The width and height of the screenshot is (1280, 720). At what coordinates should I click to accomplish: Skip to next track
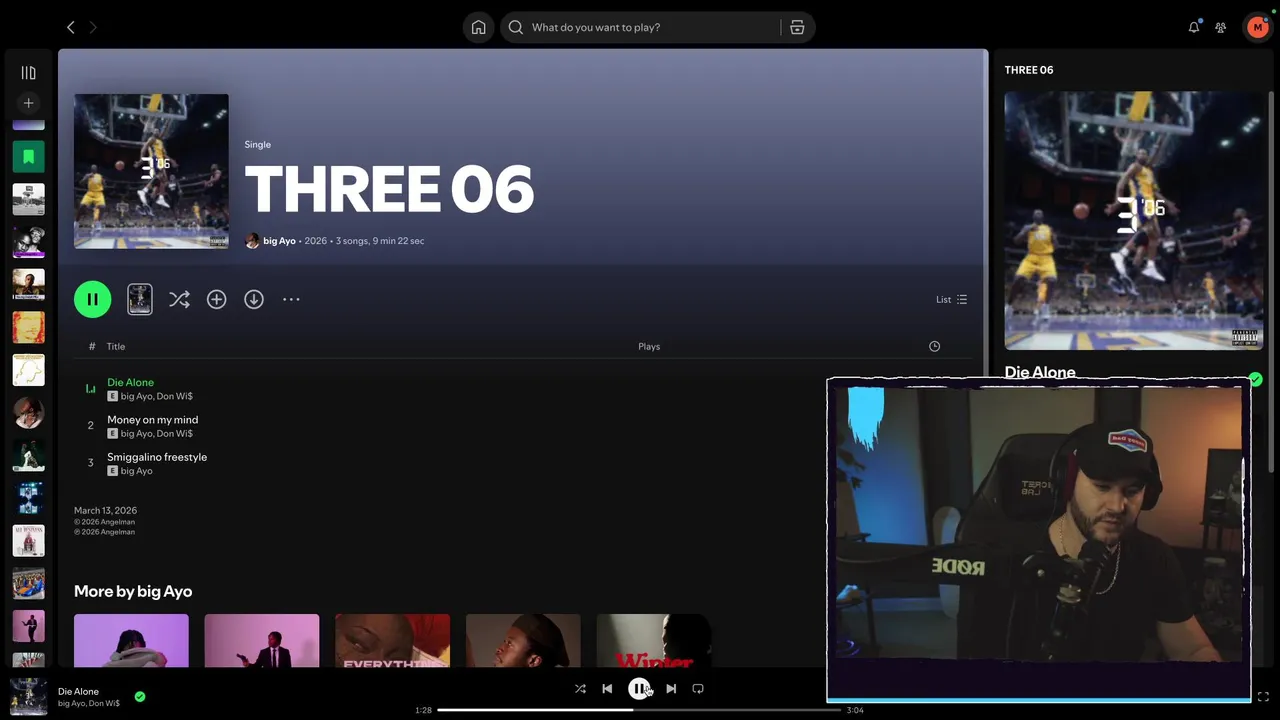[x=671, y=689]
